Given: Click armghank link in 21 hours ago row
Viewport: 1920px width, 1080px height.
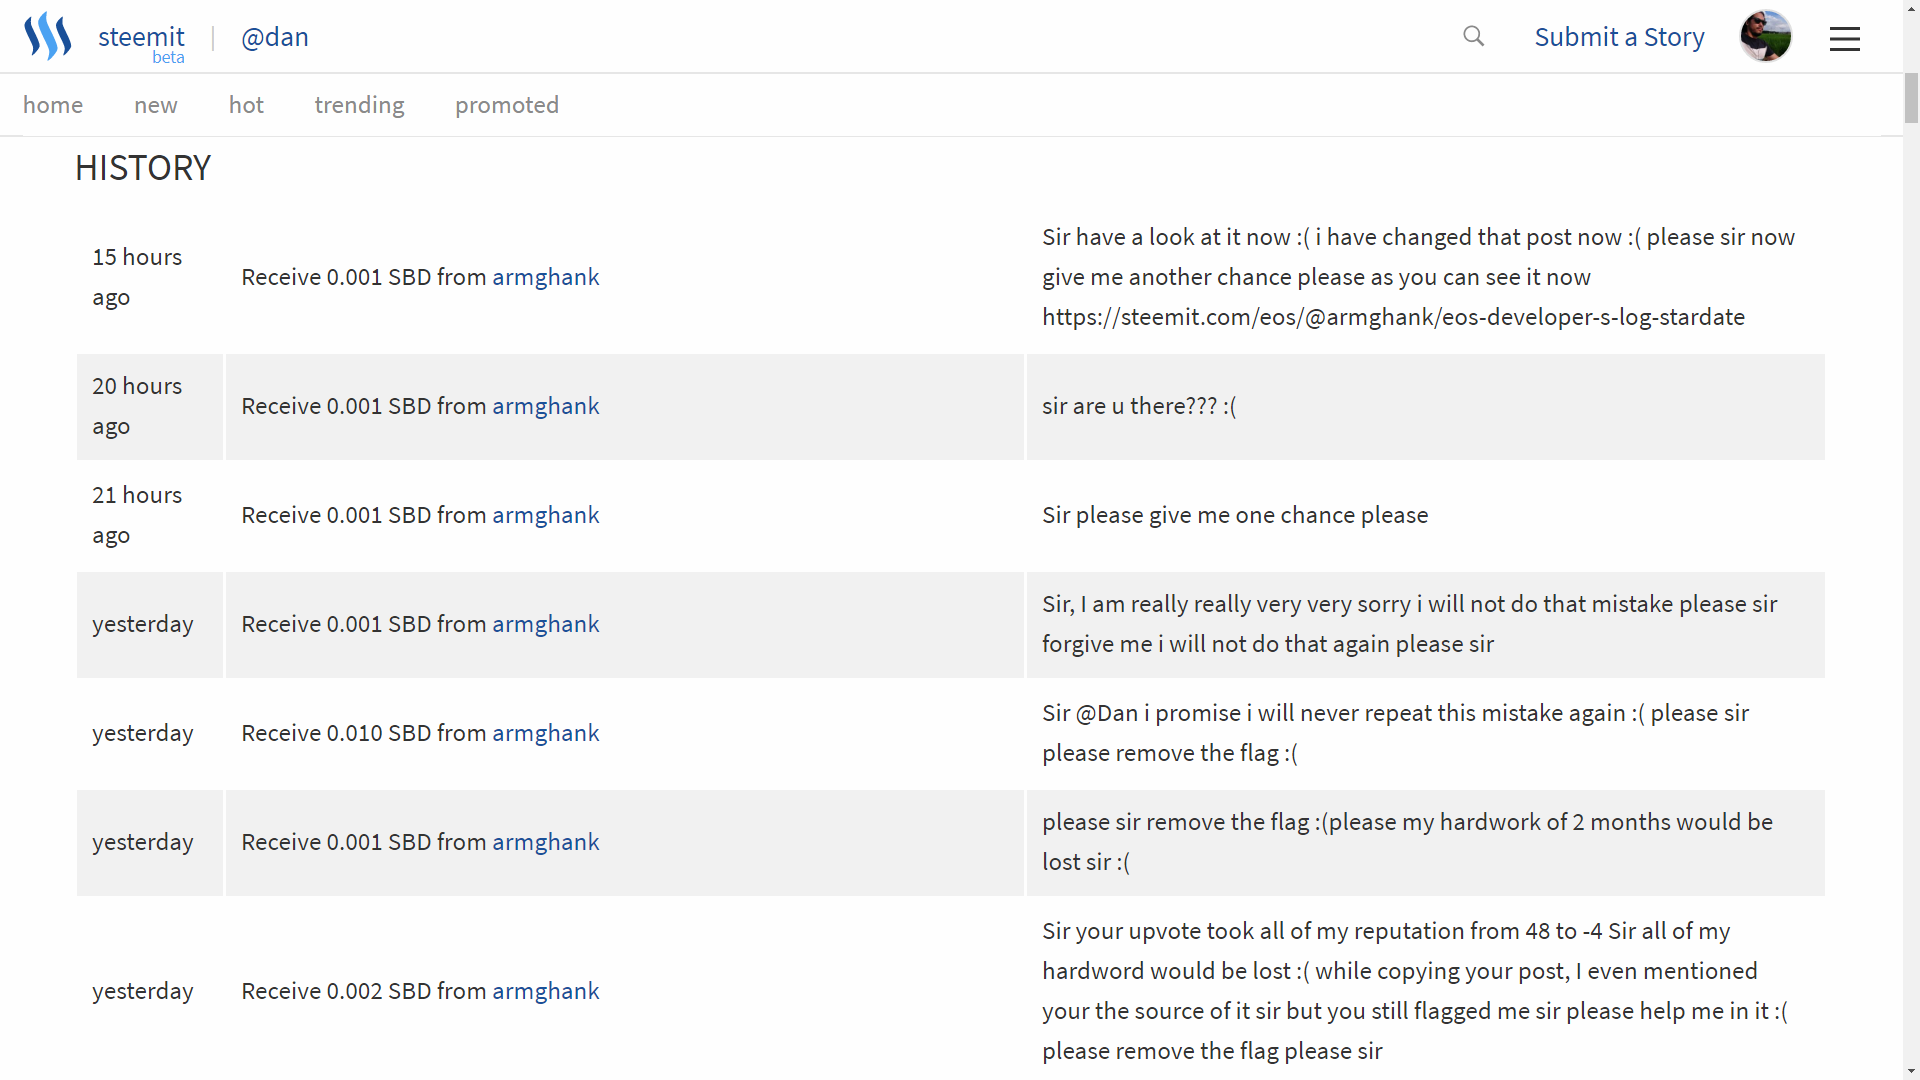Looking at the screenshot, I should click(545, 515).
